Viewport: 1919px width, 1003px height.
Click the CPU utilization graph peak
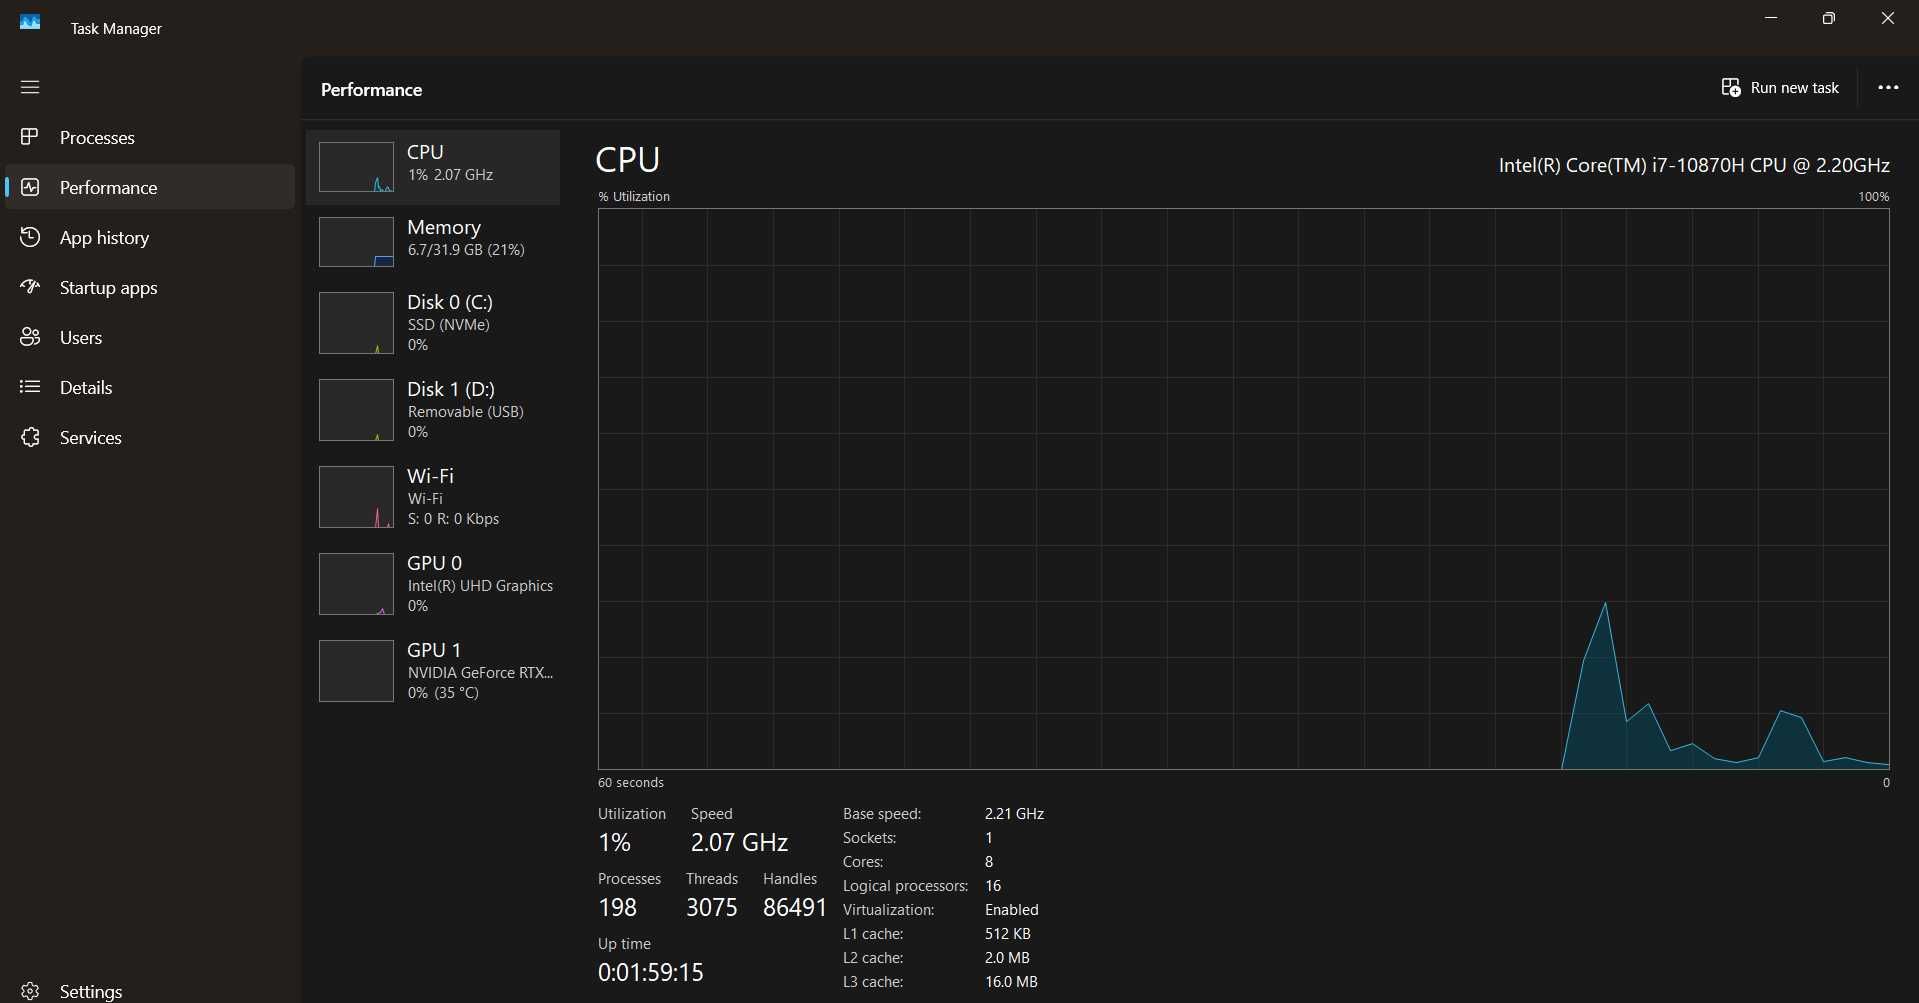[x=1606, y=603]
